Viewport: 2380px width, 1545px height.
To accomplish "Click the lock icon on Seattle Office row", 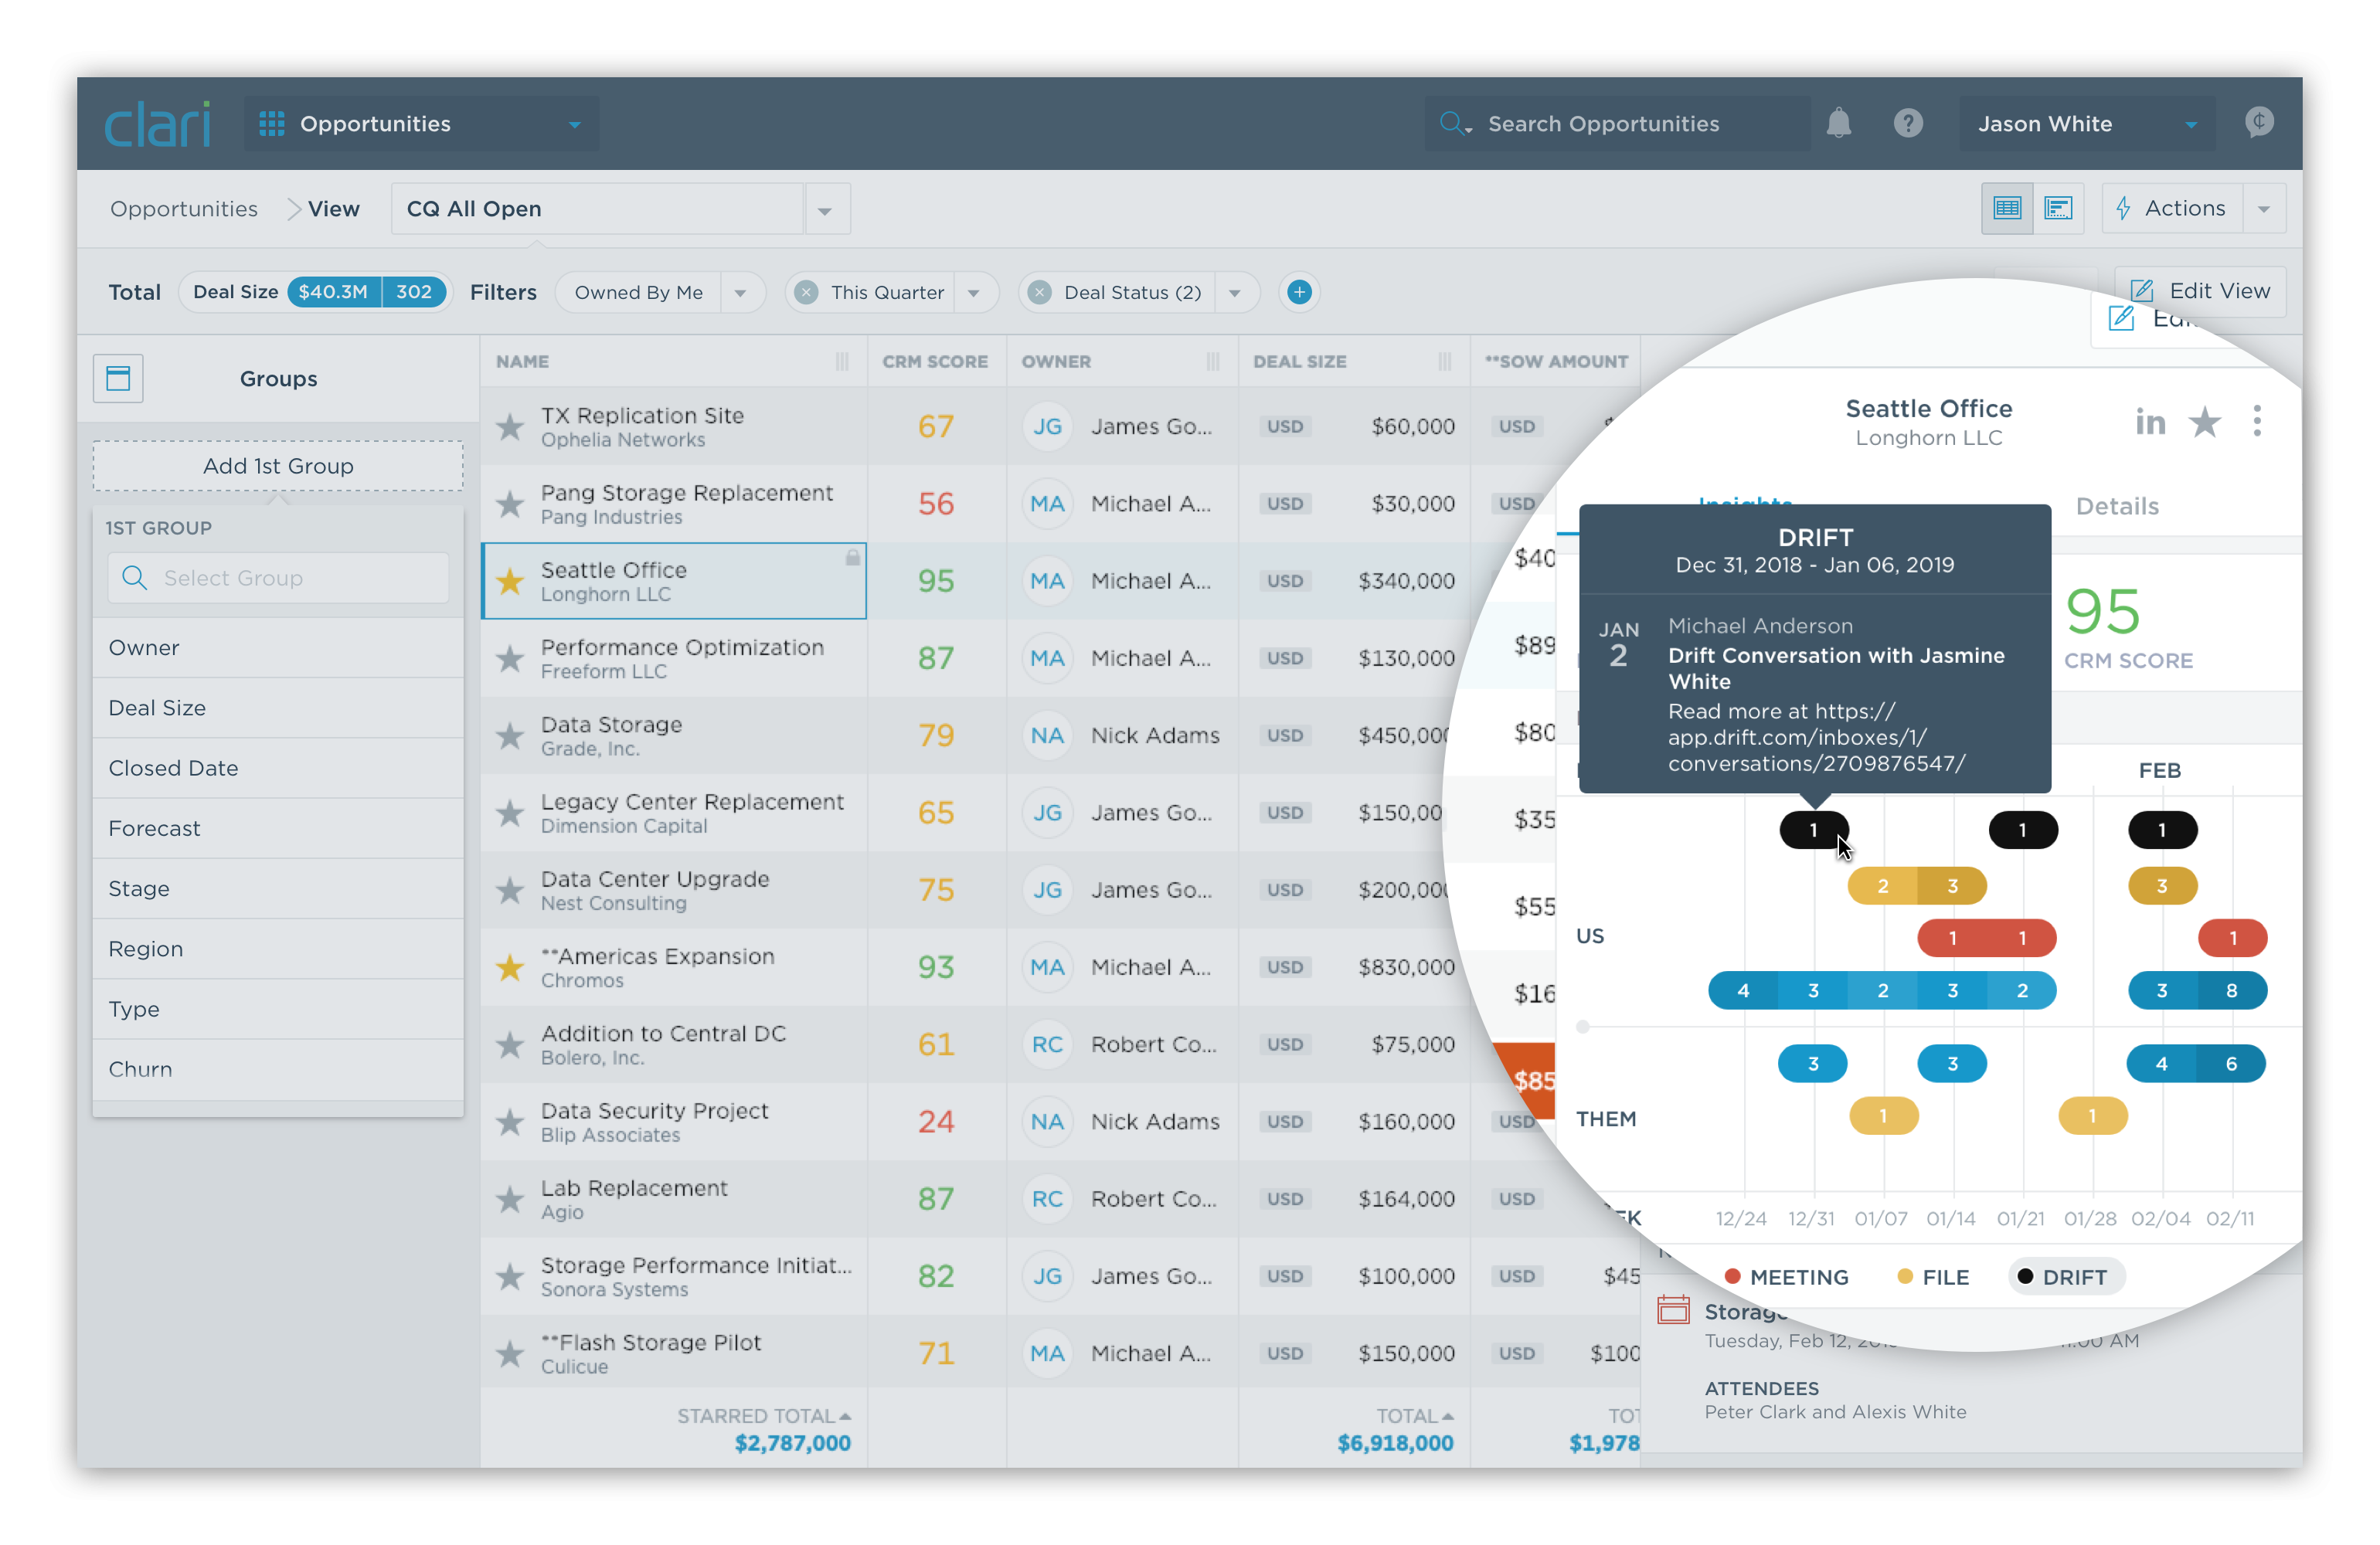I will click(852, 557).
